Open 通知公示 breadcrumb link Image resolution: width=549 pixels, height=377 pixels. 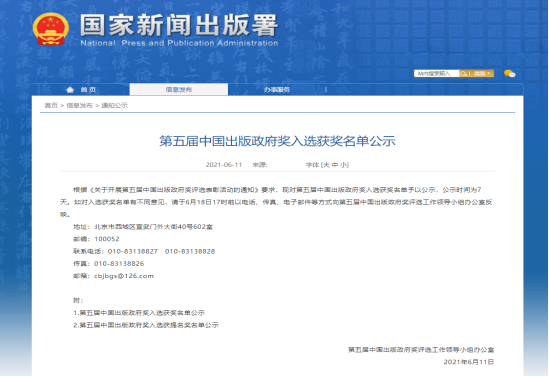114,105
